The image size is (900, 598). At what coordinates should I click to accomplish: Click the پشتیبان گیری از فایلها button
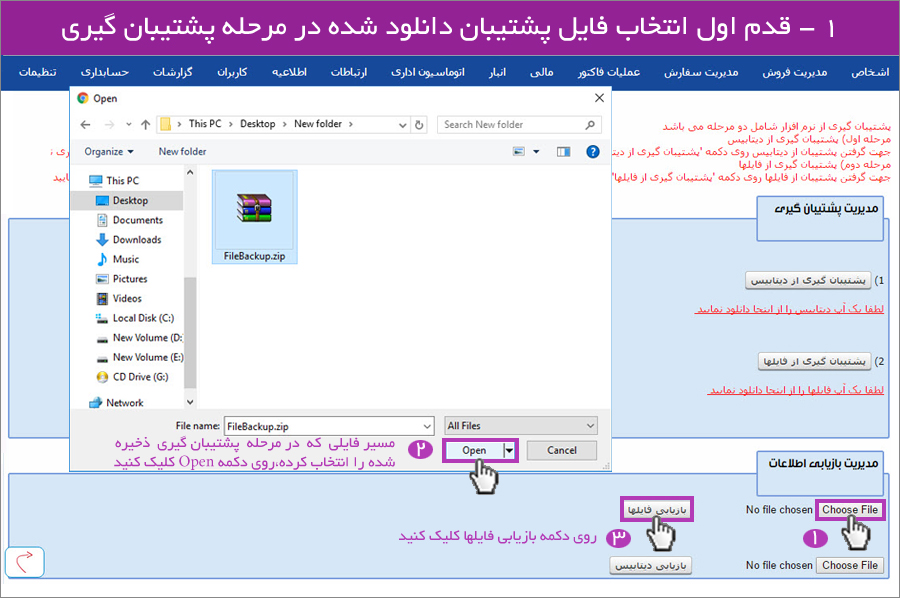coord(814,361)
